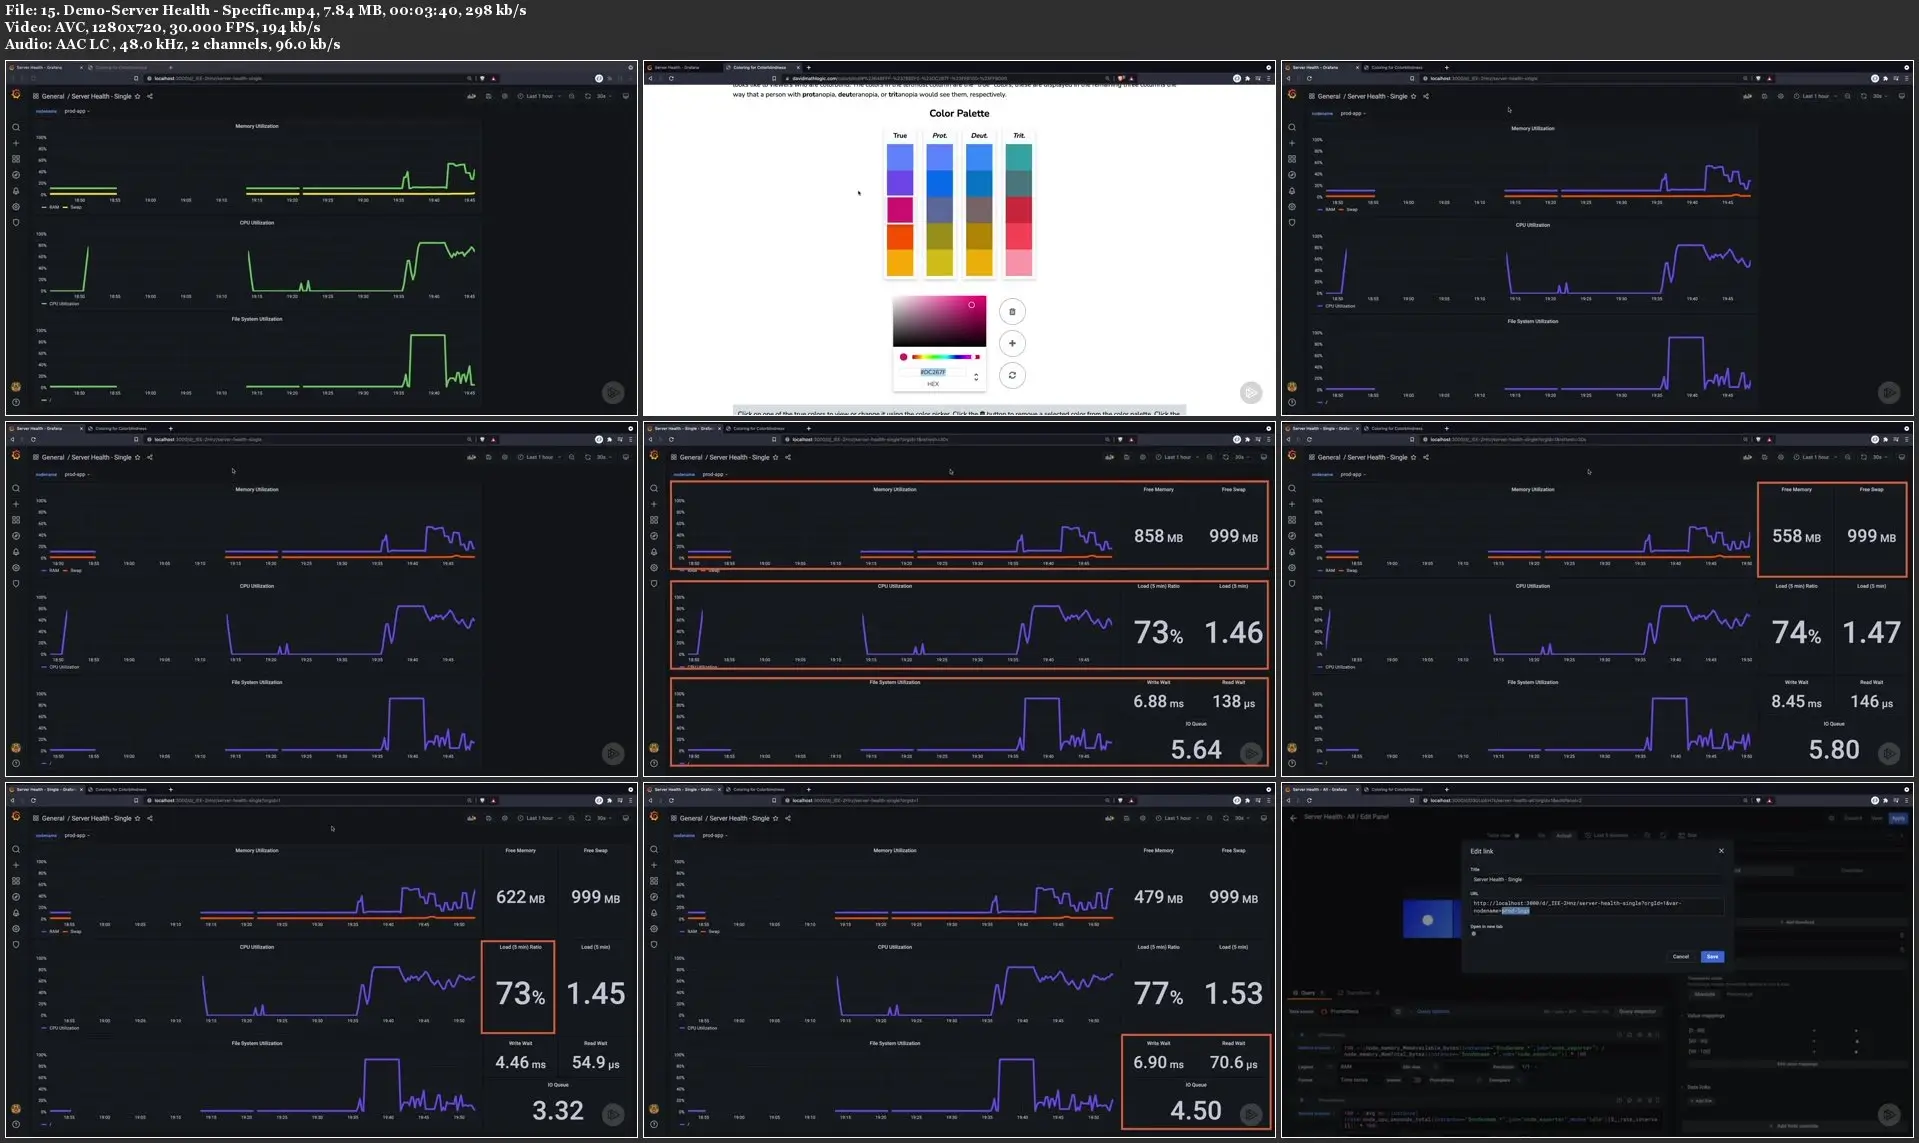
Task: Open the Help icon in green-graph frame sidebar
Action: tap(16, 402)
